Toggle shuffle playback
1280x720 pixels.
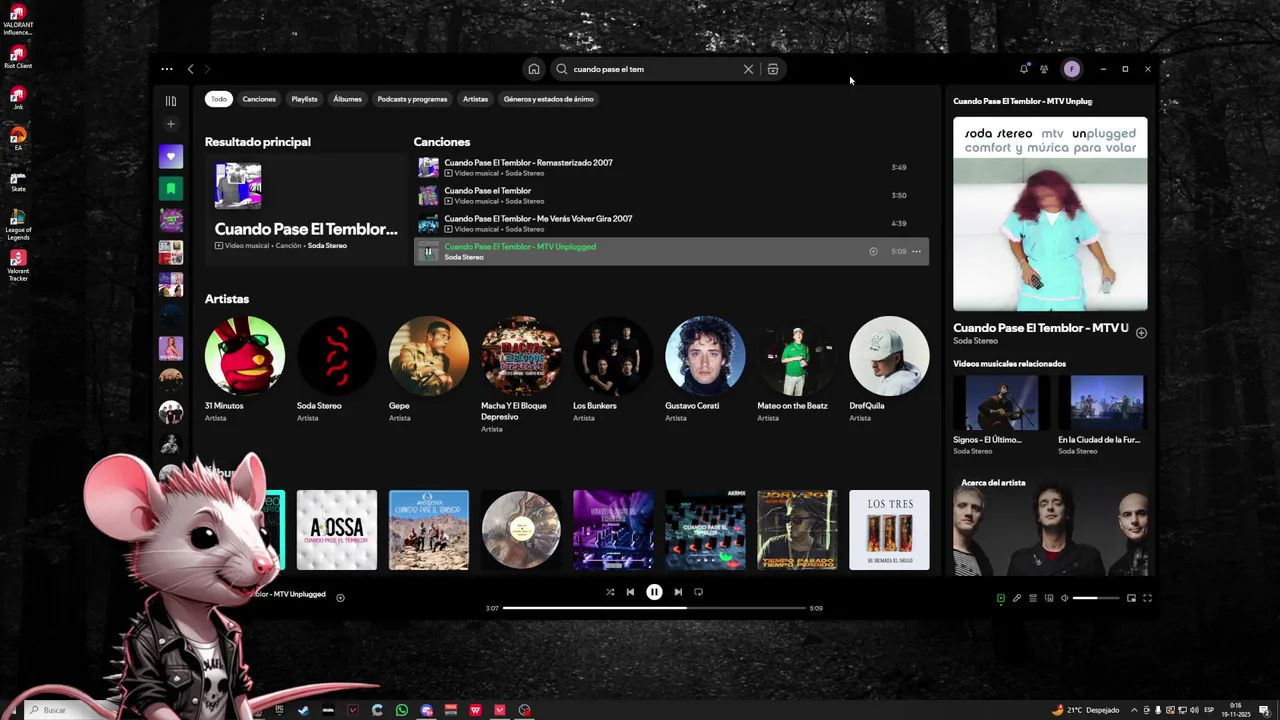click(x=610, y=592)
